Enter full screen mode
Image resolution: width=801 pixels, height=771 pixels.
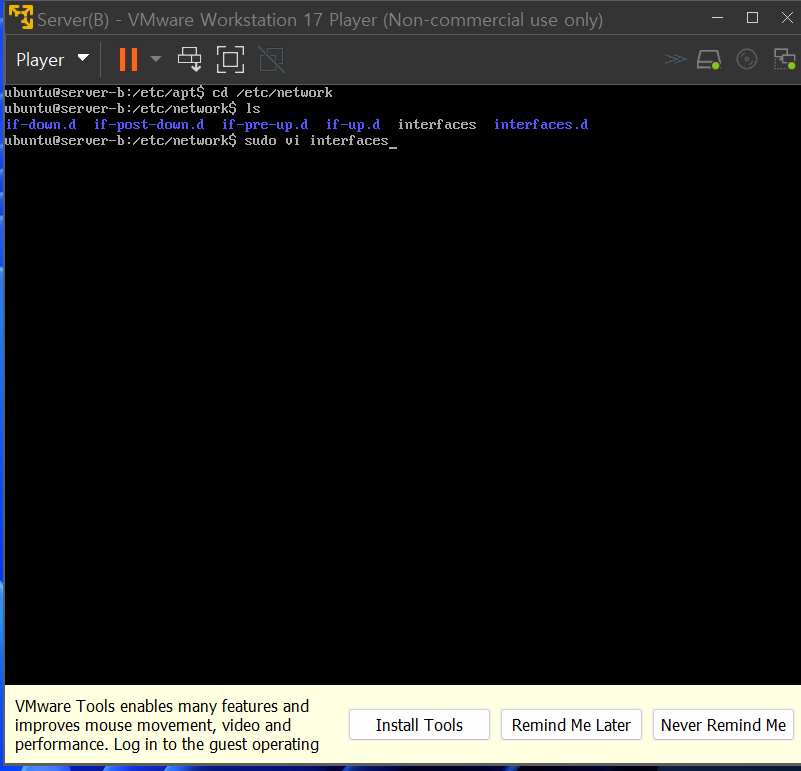point(230,59)
